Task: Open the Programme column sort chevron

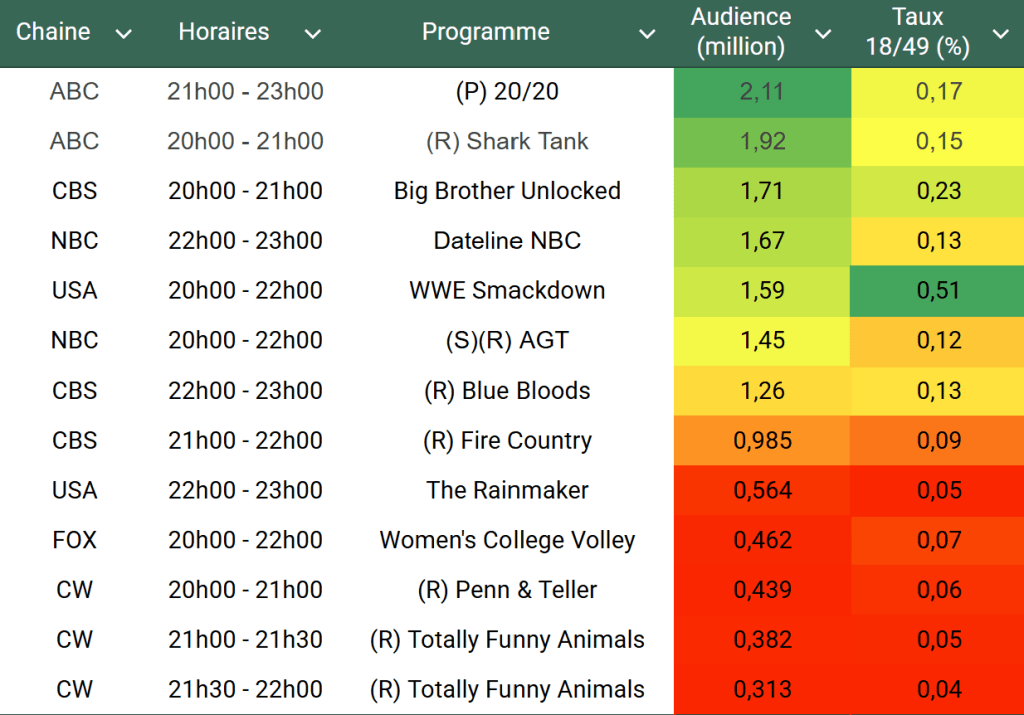Action: pyautogui.click(x=648, y=34)
